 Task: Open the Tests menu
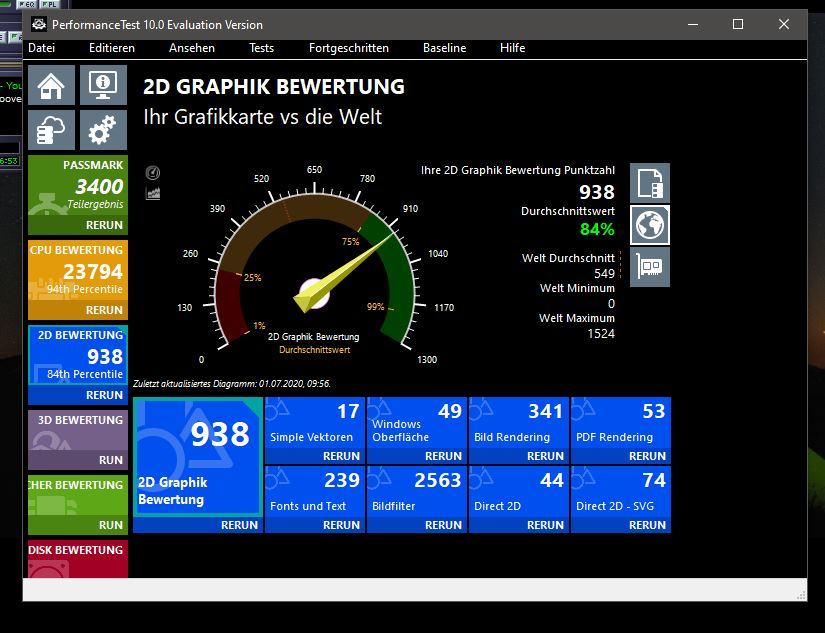click(x=261, y=48)
